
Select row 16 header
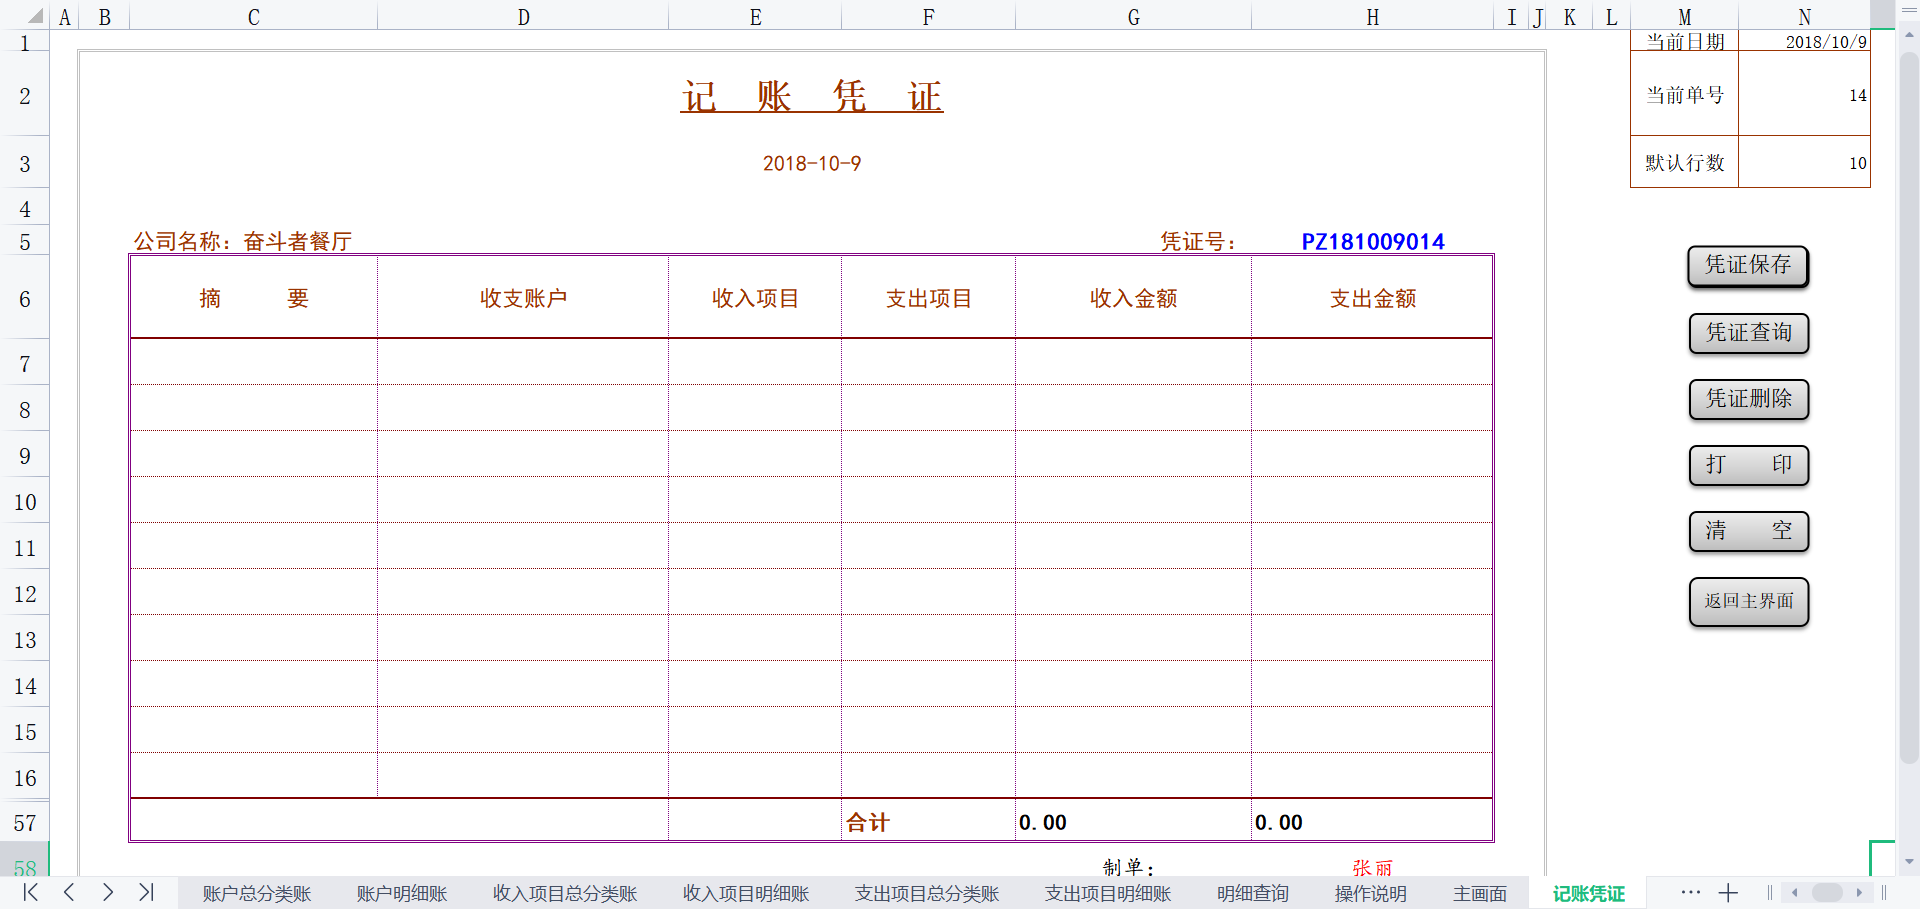point(25,778)
